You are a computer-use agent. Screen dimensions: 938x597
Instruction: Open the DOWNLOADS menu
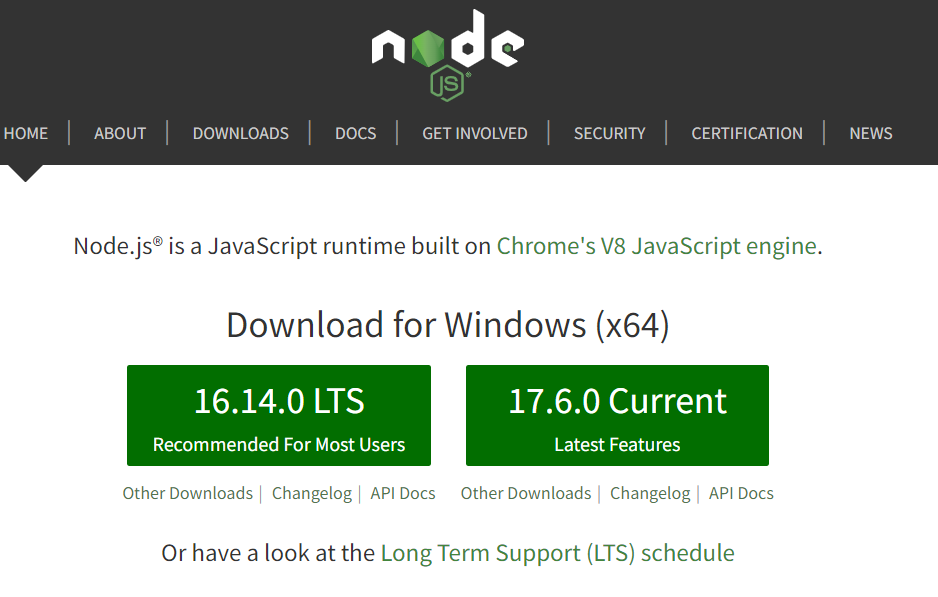(240, 133)
